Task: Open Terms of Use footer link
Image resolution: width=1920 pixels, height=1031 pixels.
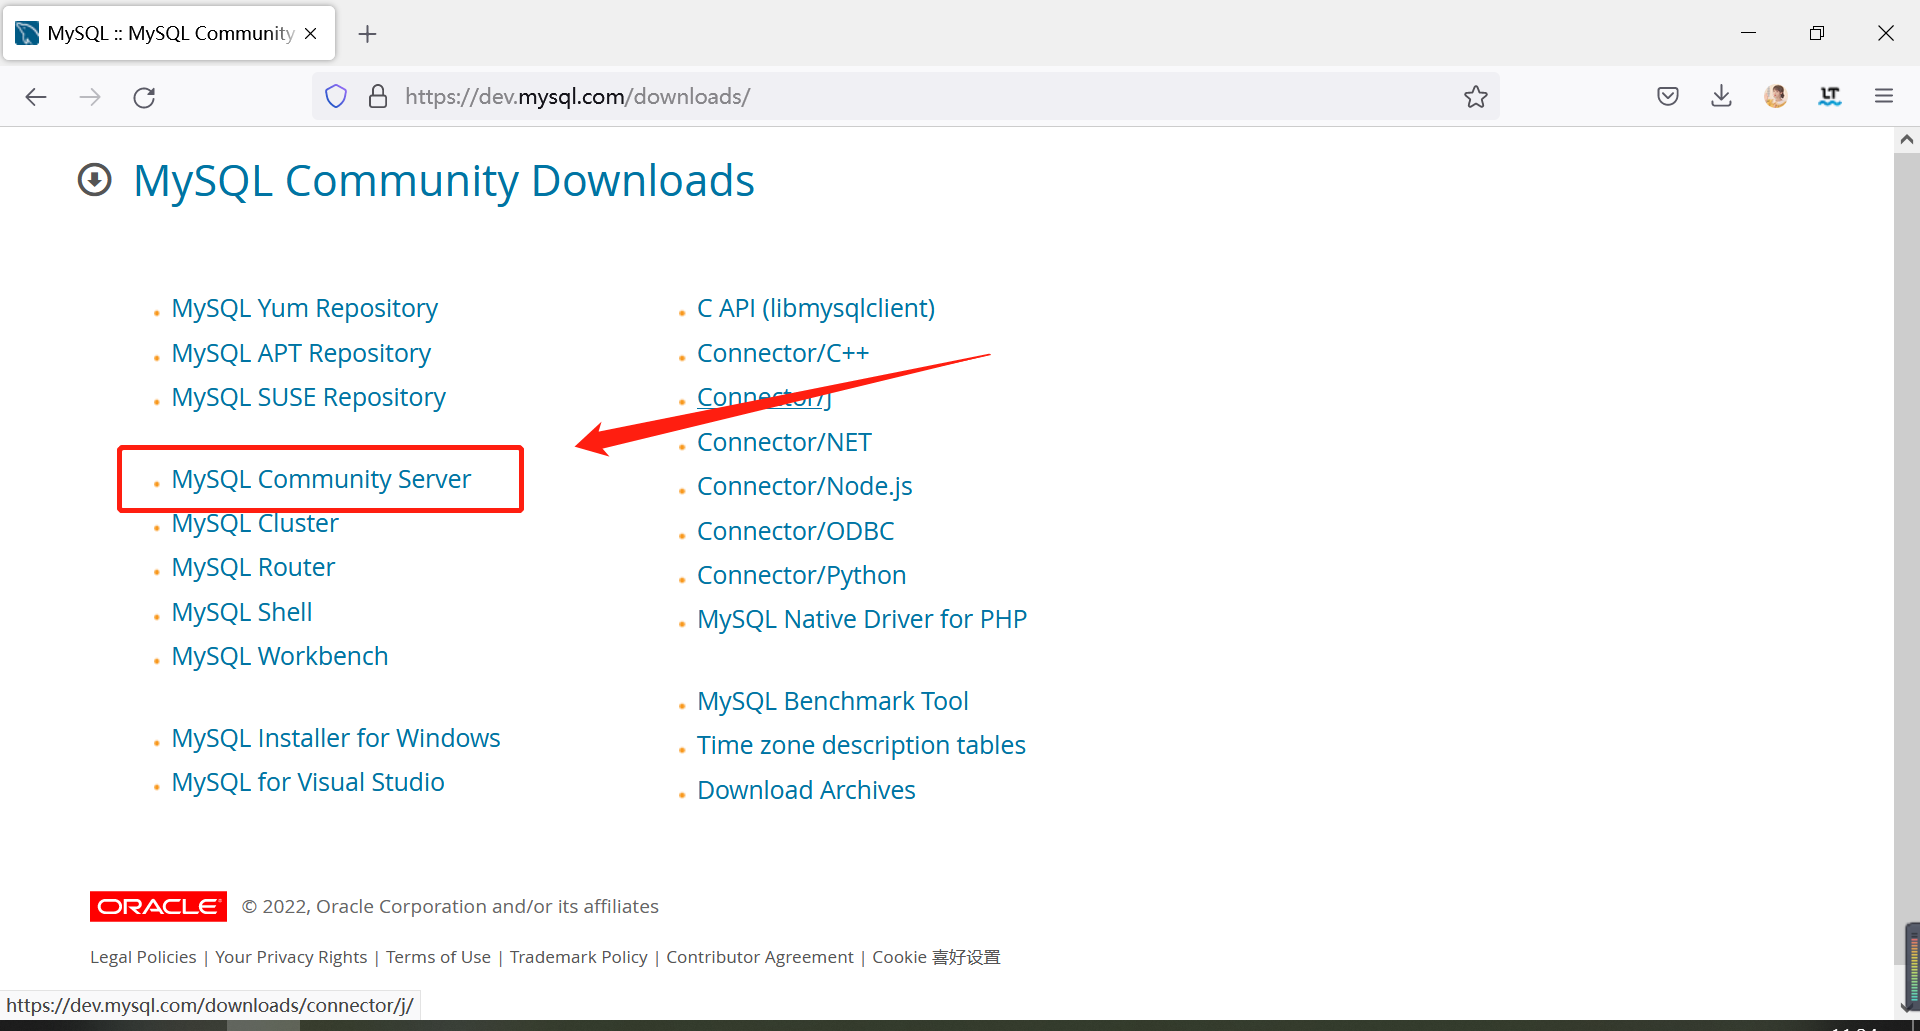Action: (438, 957)
